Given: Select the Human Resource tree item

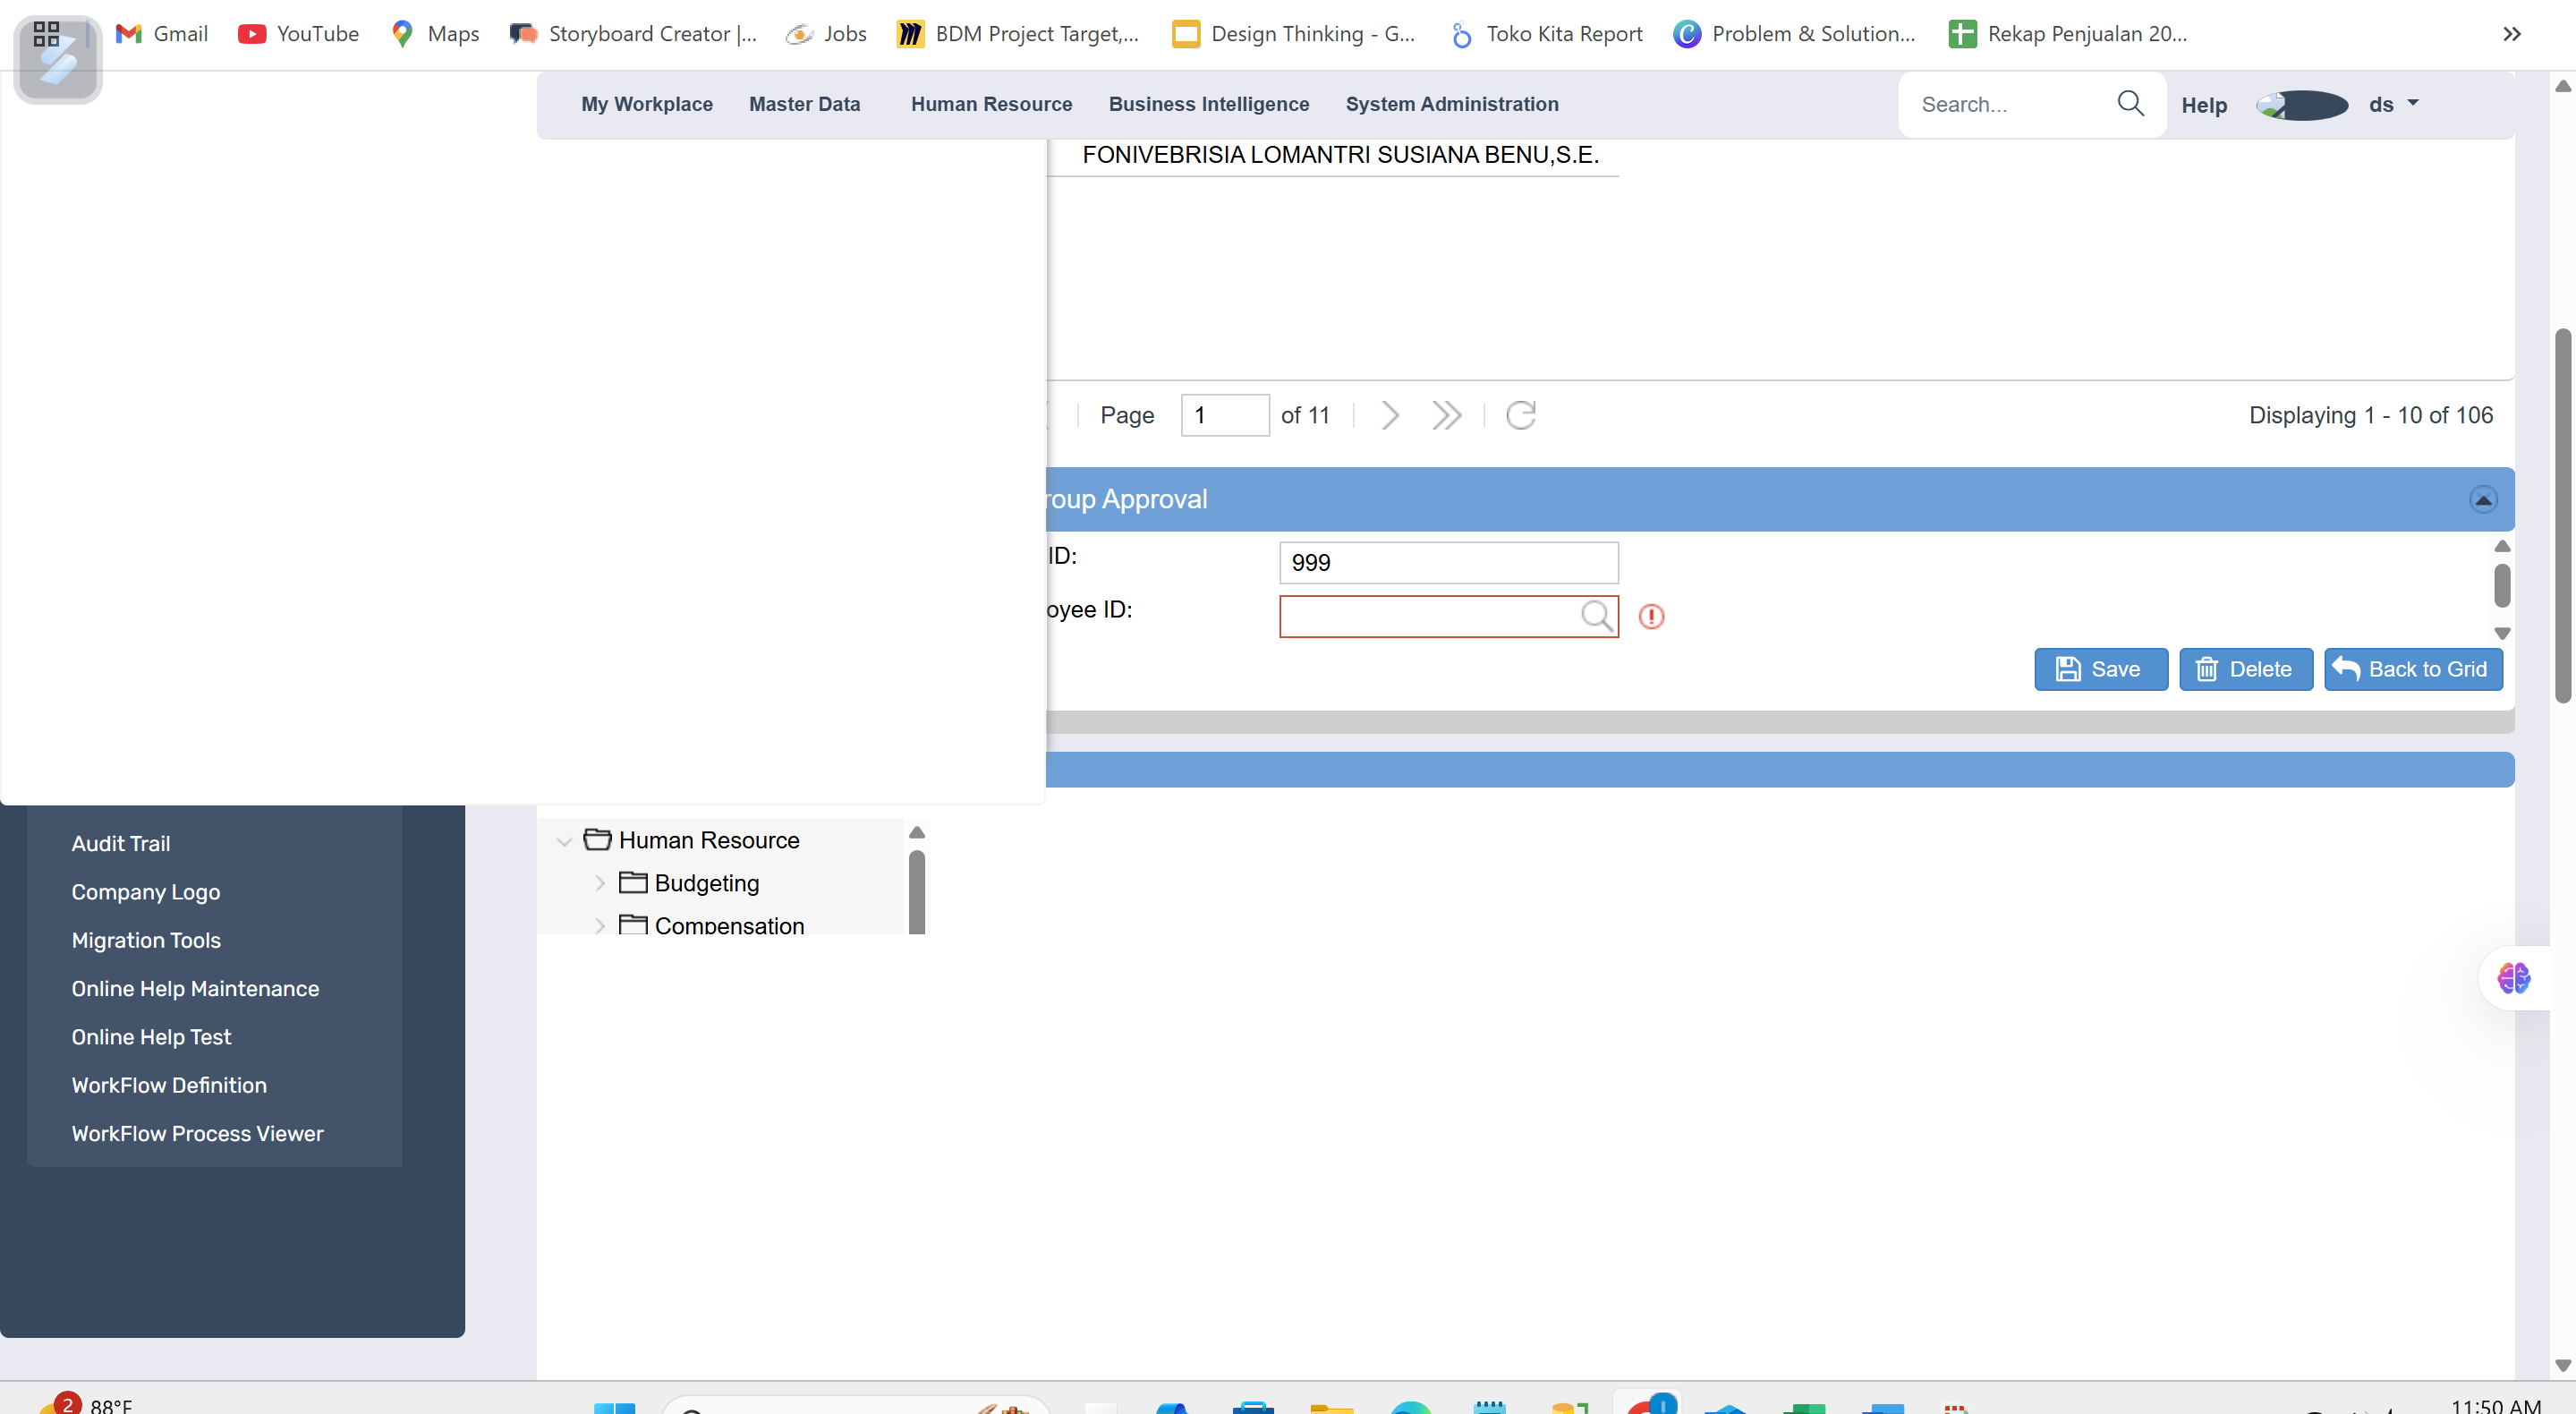Looking at the screenshot, I should click(709, 840).
